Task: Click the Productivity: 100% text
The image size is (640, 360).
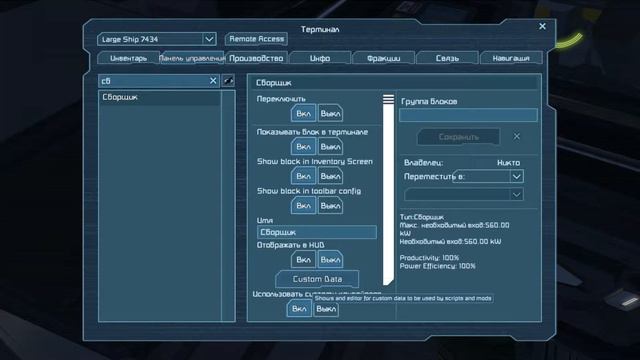Action: tap(429, 258)
